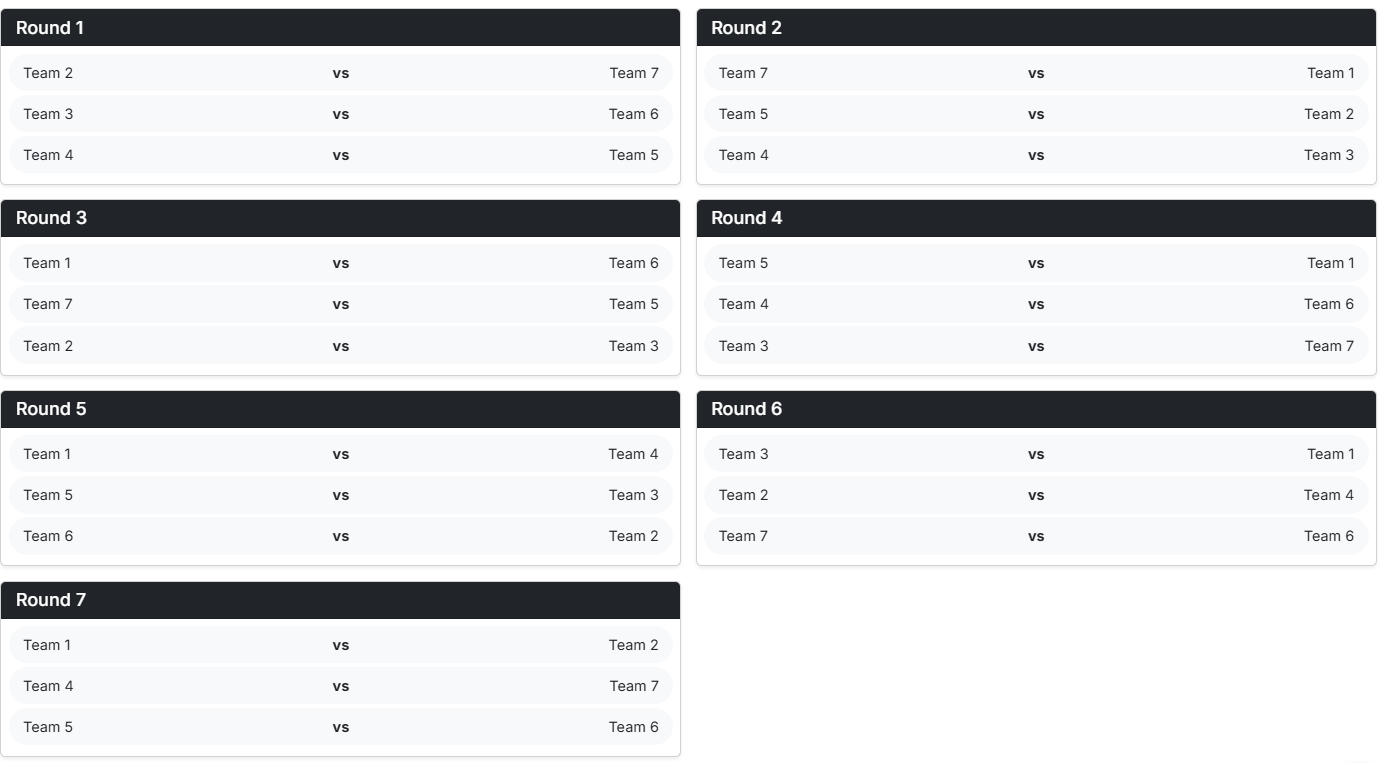Click the Round 1 header
The width and height of the screenshot is (1386, 763).
click(51, 28)
